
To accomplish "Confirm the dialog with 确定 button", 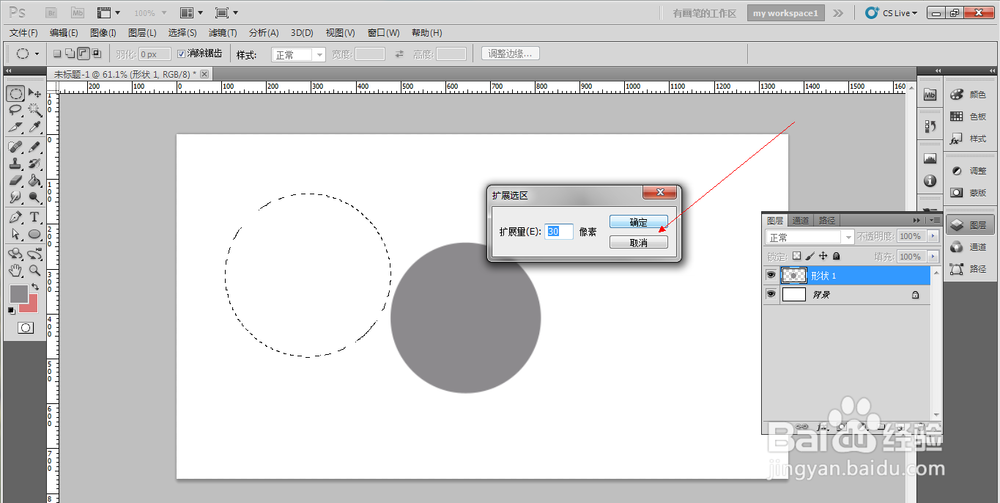I will 638,222.
